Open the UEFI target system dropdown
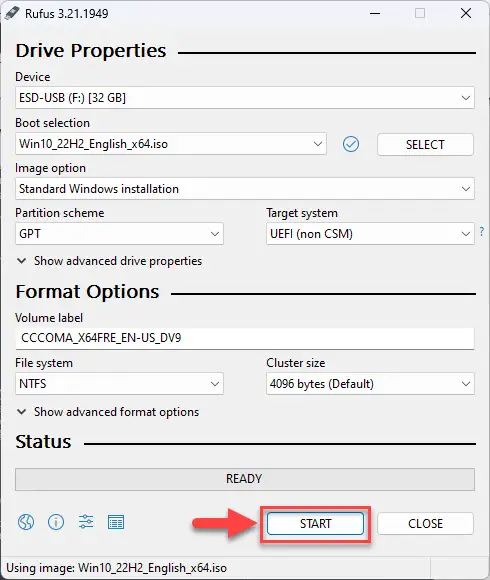This screenshot has height=580, width=490. [x=370, y=234]
